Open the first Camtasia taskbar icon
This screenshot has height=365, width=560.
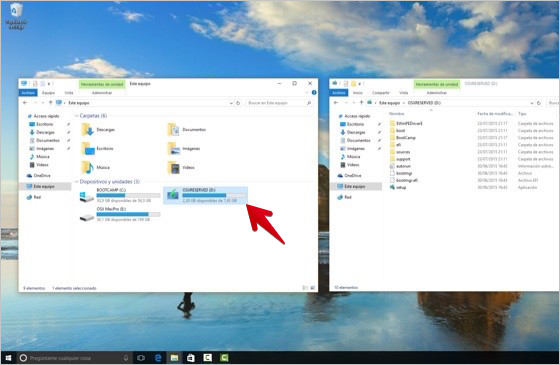click(208, 358)
